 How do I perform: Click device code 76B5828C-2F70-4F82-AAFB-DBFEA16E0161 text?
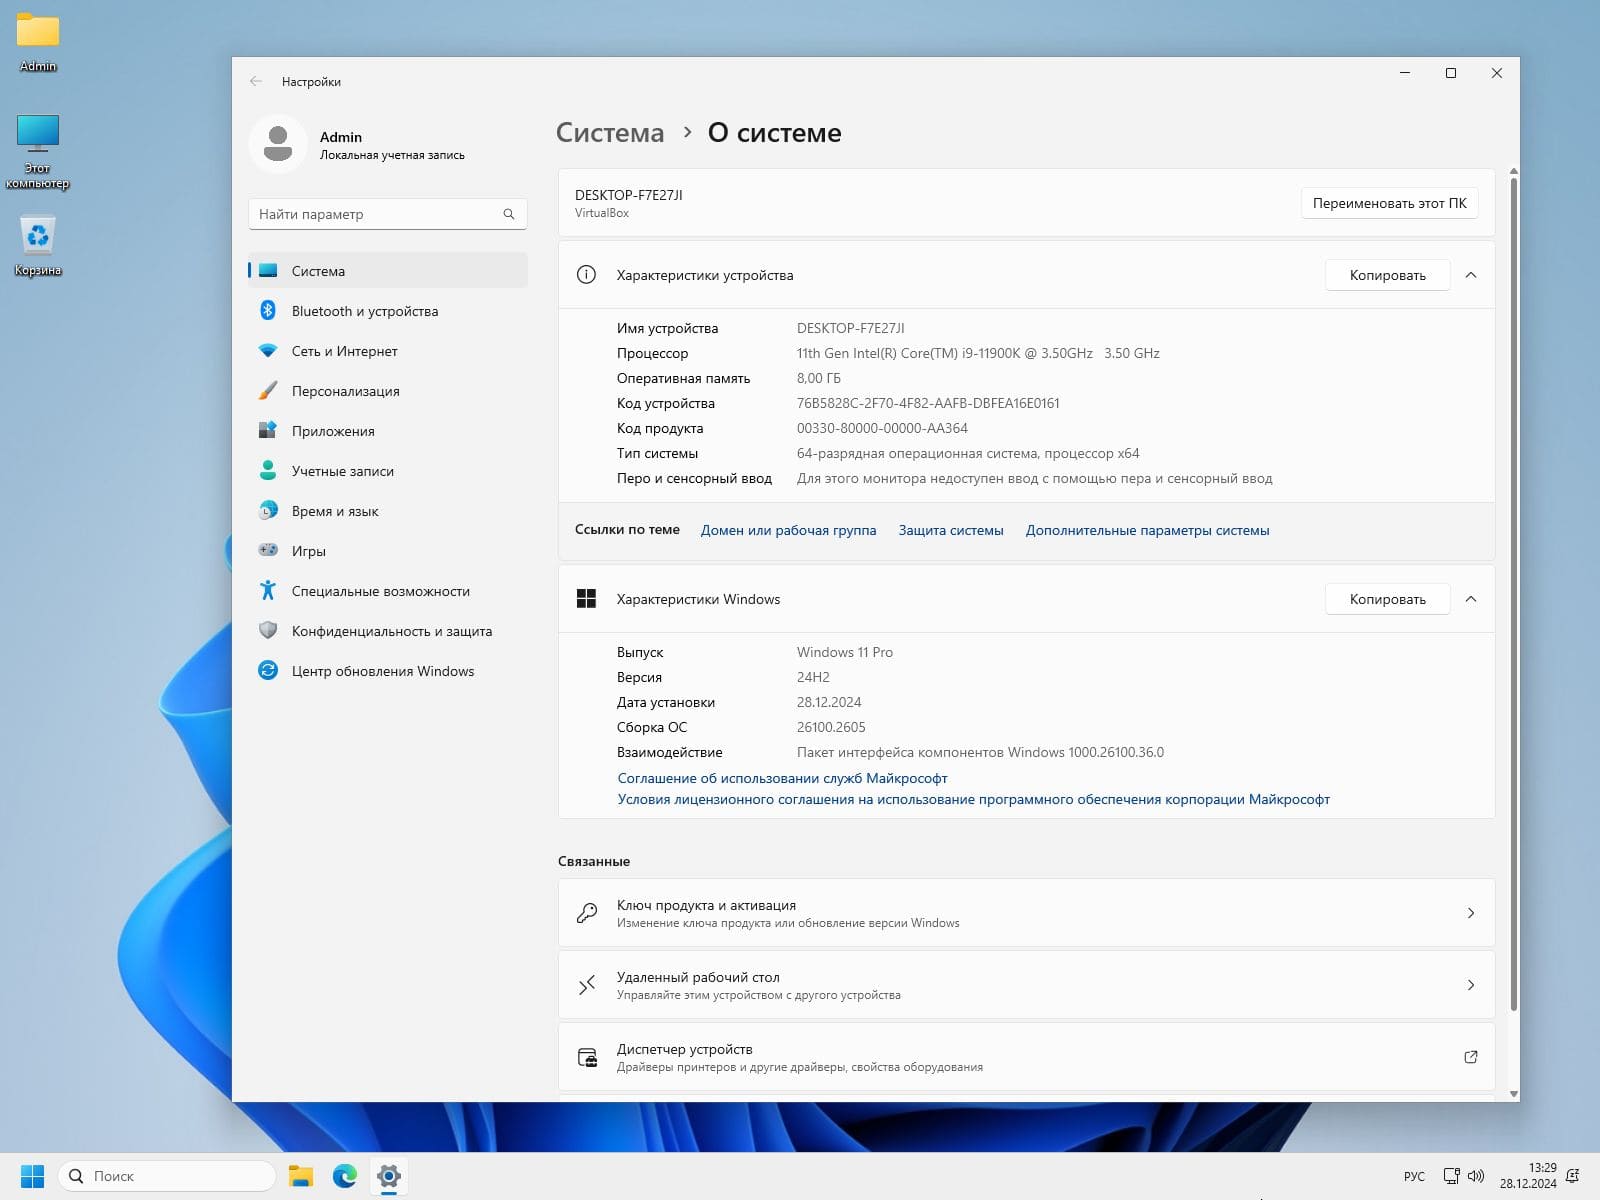(x=928, y=403)
